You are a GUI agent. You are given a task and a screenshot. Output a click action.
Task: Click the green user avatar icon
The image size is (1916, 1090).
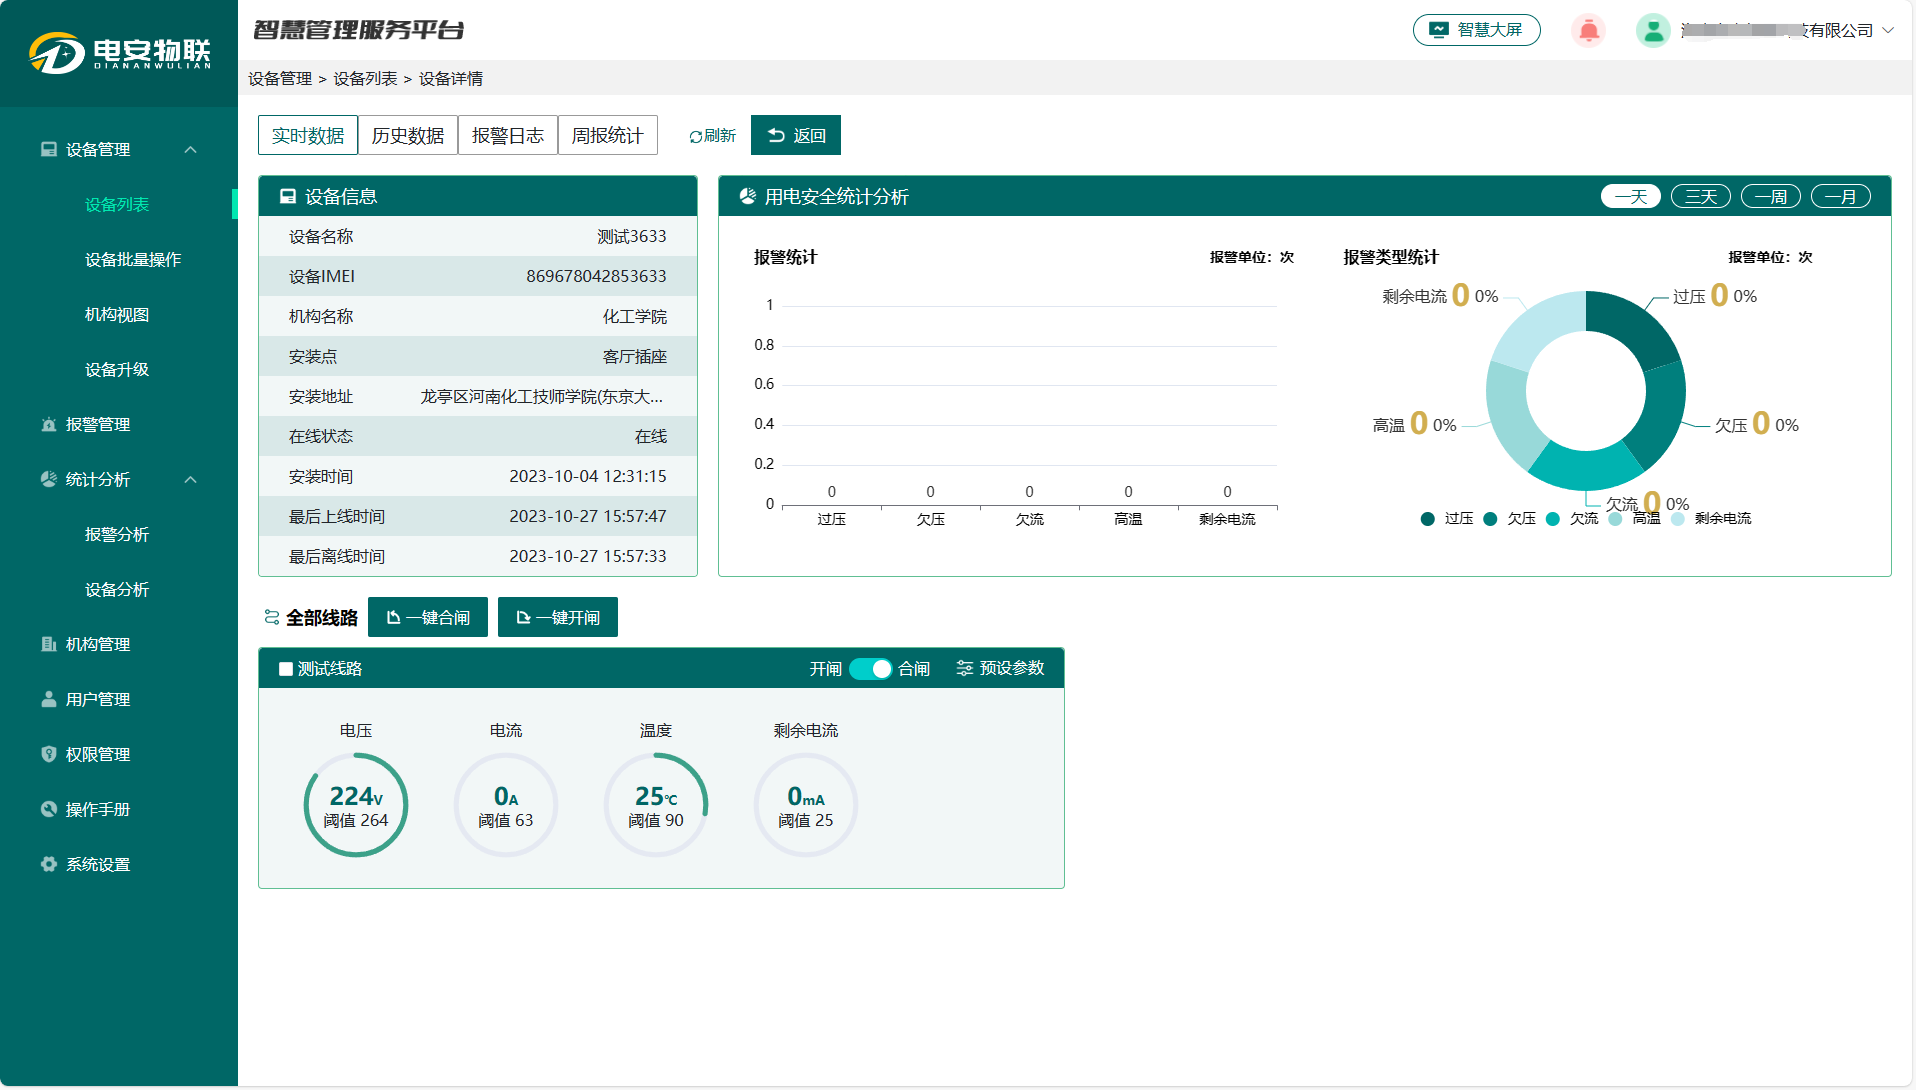(x=1653, y=31)
